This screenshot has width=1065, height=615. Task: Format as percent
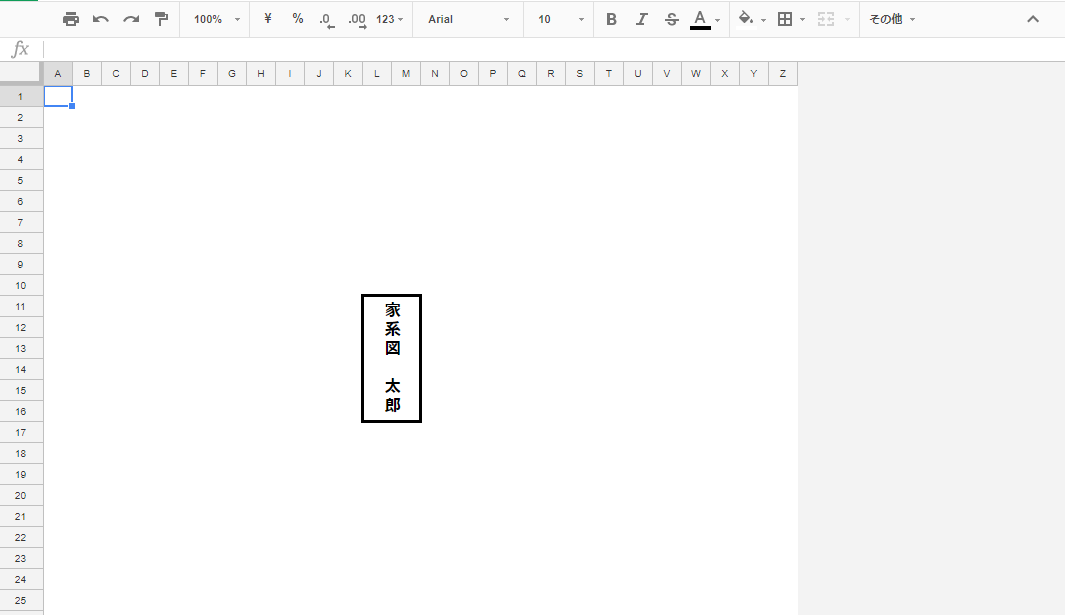[x=298, y=19]
